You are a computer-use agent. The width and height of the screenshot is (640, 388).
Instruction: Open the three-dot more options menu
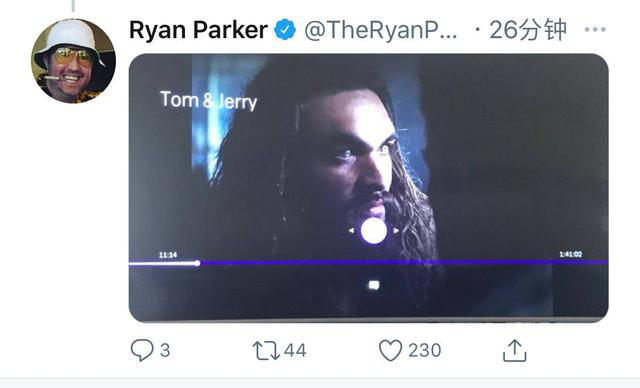tap(595, 29)
